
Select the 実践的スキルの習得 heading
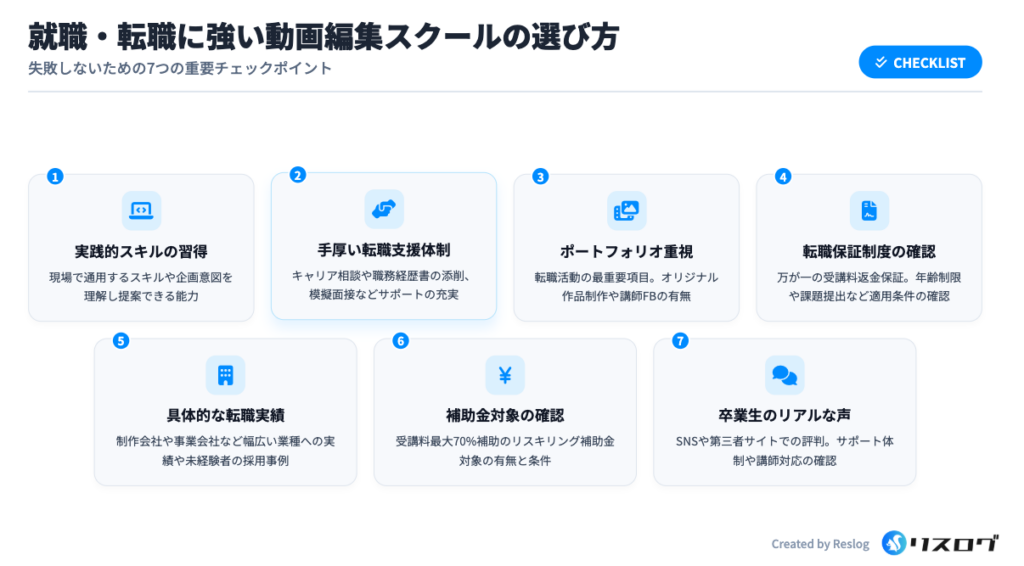pos(141,251)
